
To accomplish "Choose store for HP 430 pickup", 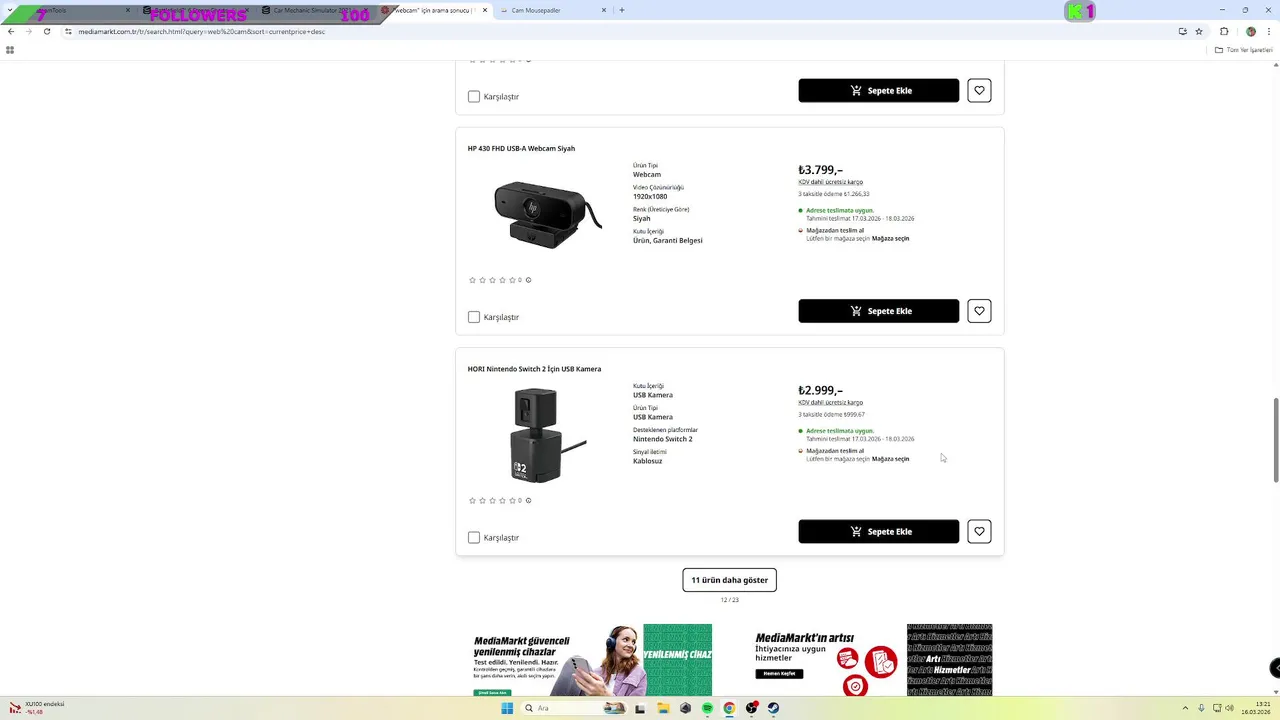I will point(890,239).
